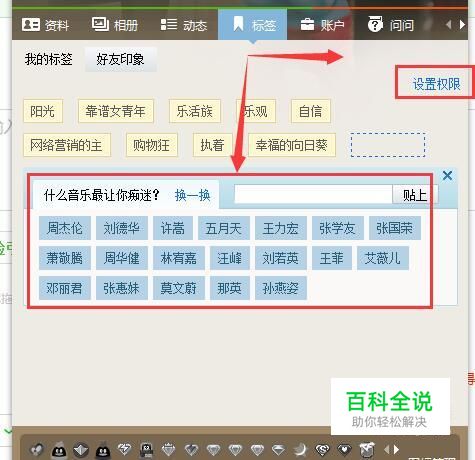The height and width of the screenshot is (460, 475).
Task: Pick the 王力宏 suggested tag
Action: point(281,228)
